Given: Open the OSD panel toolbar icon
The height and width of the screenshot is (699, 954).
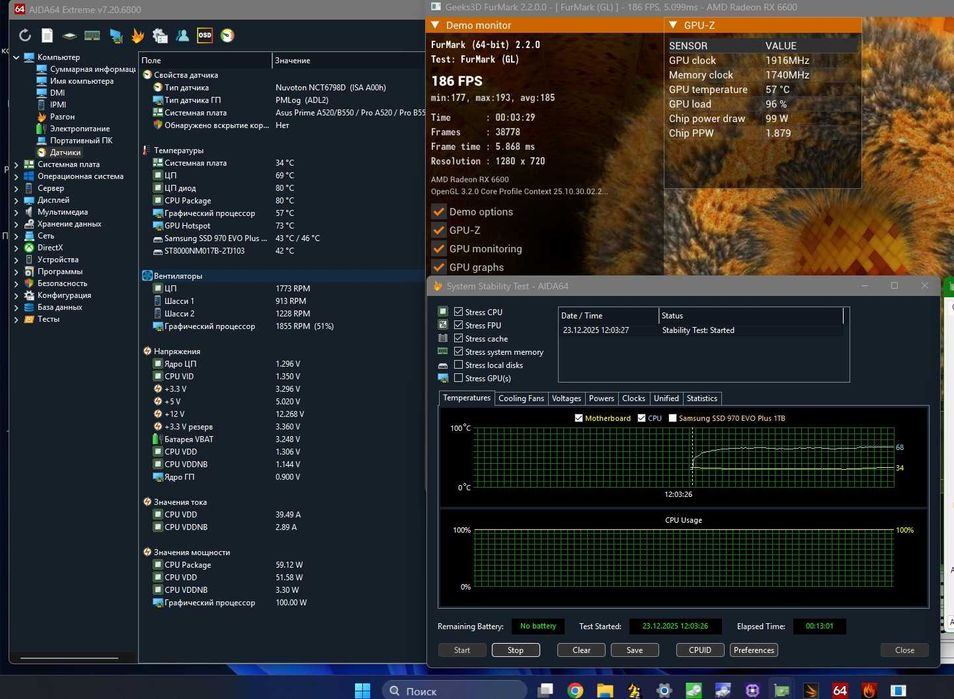Looking at the screenshot, I should [x=204, y=36].
